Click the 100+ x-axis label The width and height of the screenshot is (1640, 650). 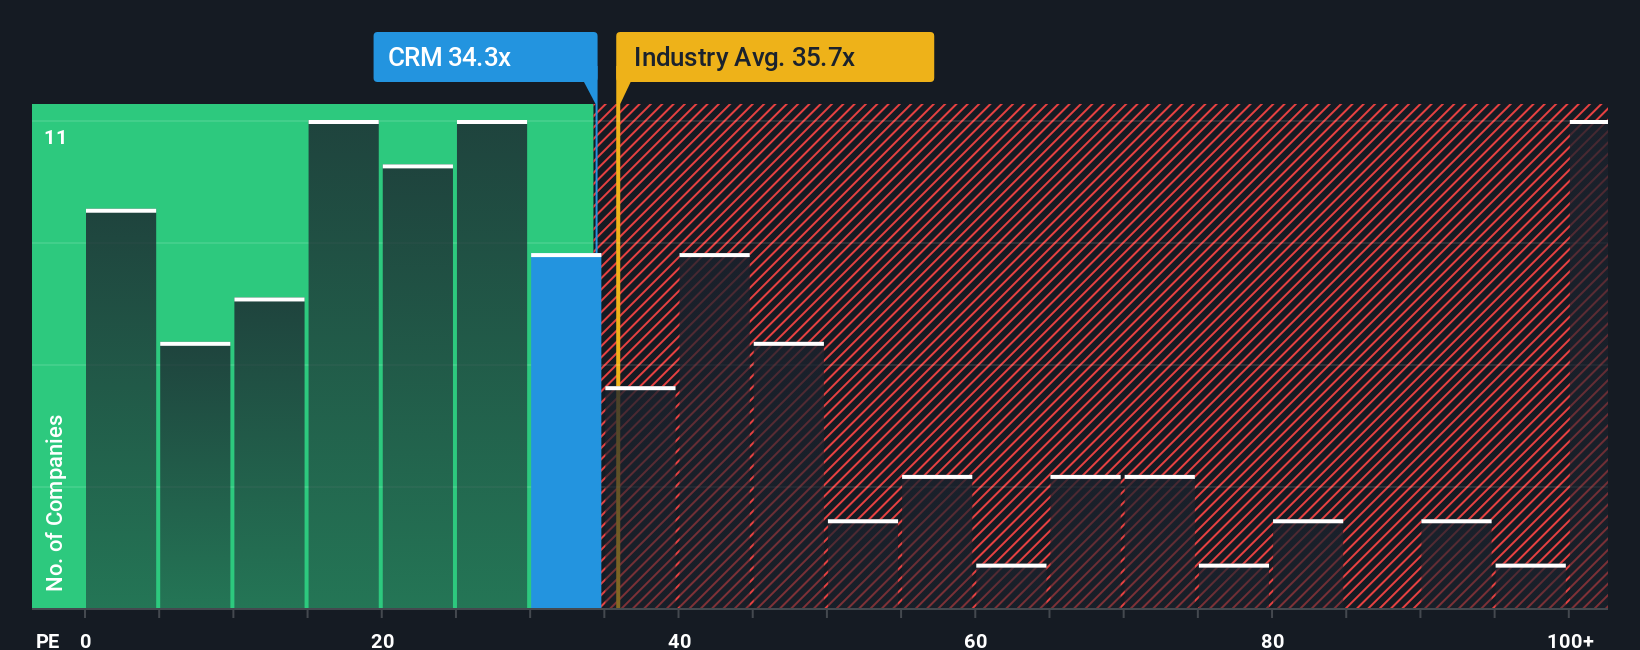tap(1570, 640)
